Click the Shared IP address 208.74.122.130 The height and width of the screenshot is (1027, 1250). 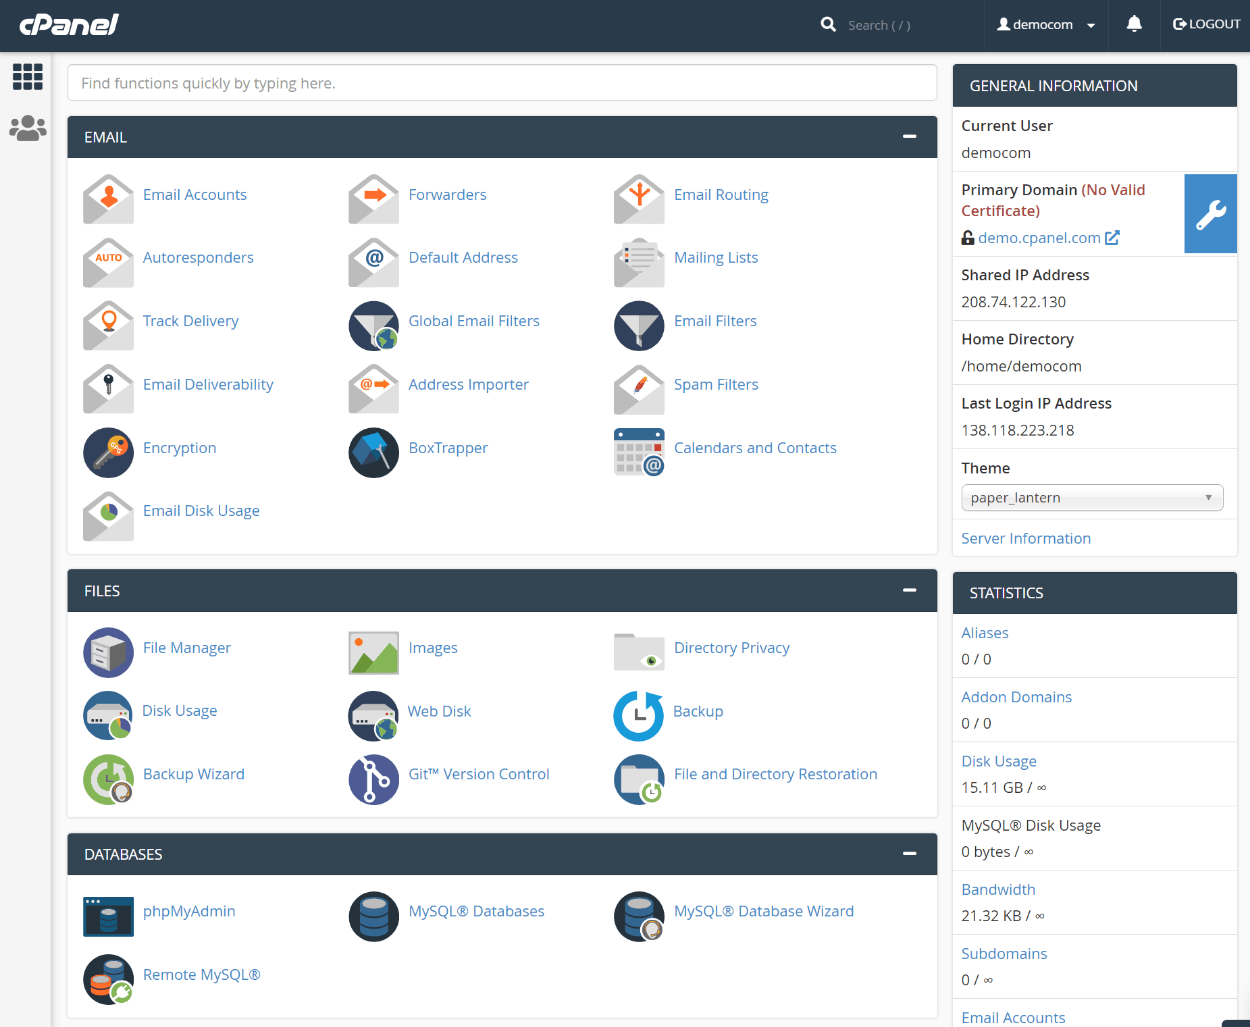[1013, 302]
